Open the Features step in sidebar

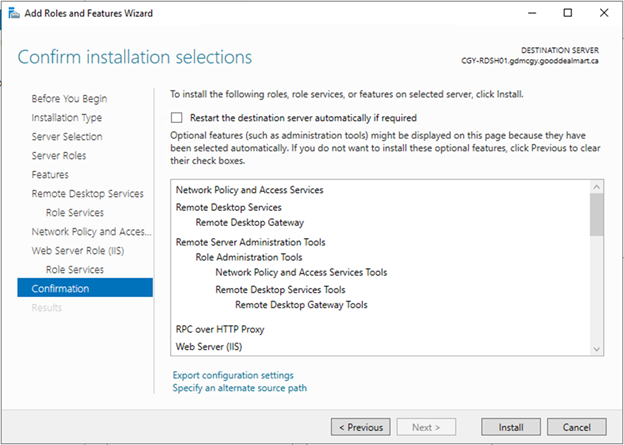(50, 175)
